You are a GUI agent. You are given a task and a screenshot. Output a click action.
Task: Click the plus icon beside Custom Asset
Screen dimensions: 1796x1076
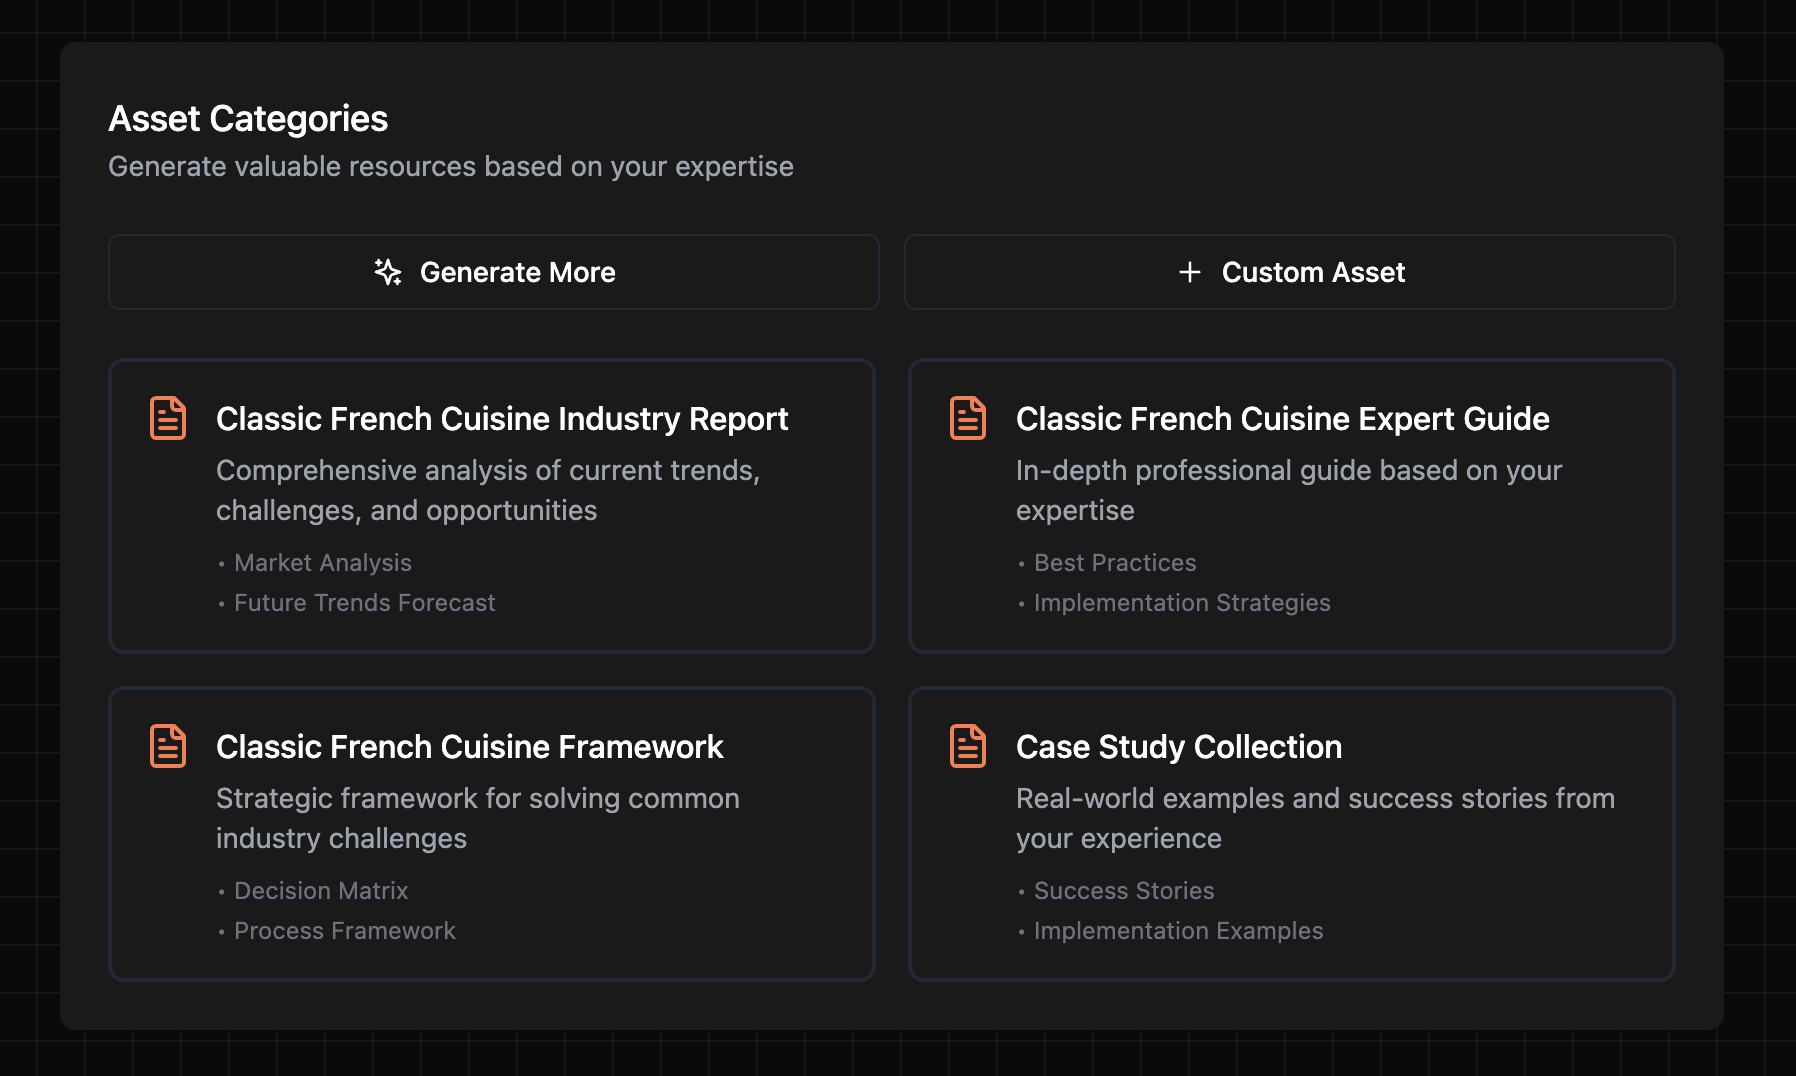click(x=1189, y=272)
